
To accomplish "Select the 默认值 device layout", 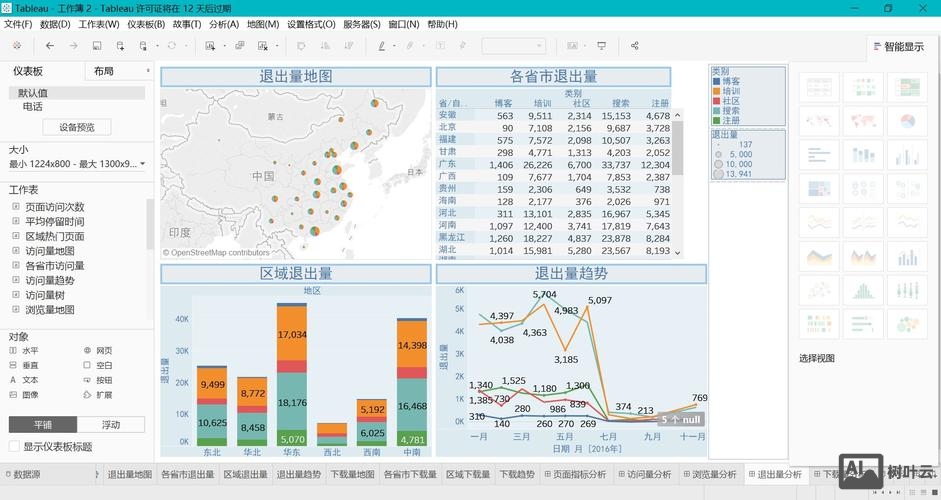I will point(77,92).
